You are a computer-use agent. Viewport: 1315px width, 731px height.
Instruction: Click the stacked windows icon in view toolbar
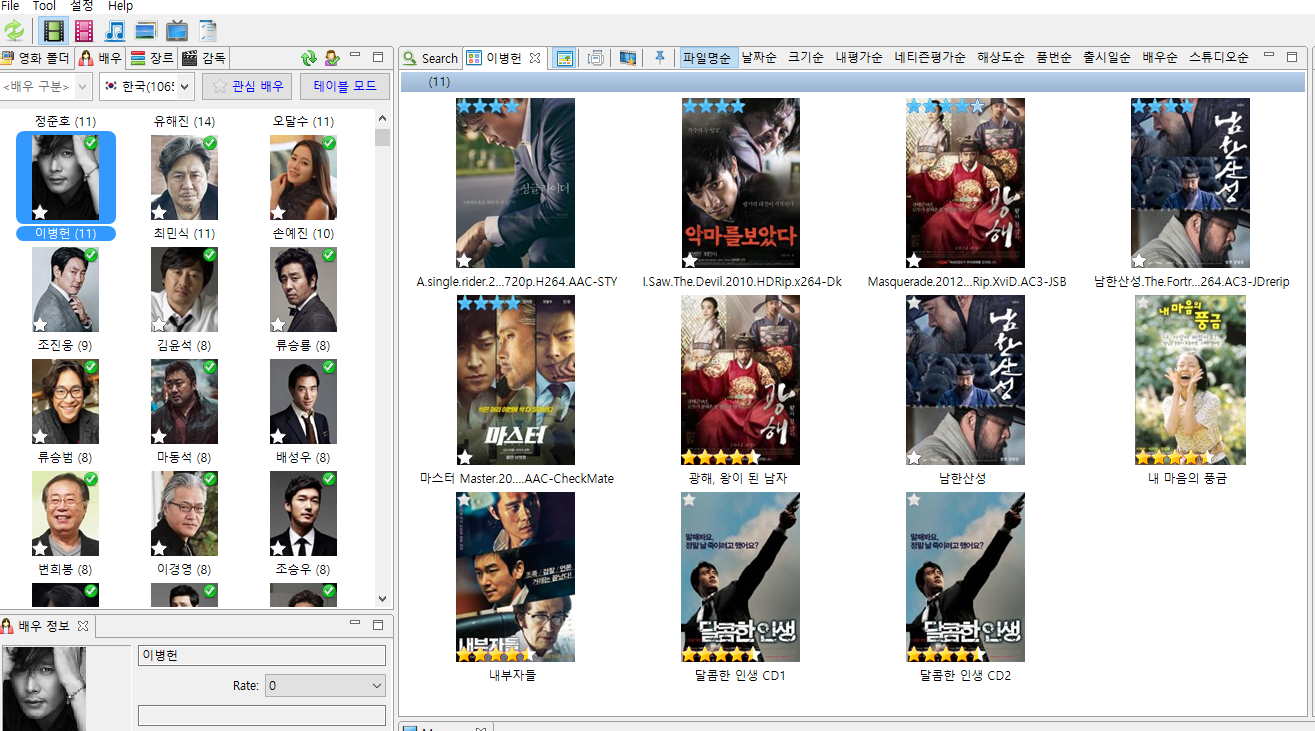coord(596,58)
